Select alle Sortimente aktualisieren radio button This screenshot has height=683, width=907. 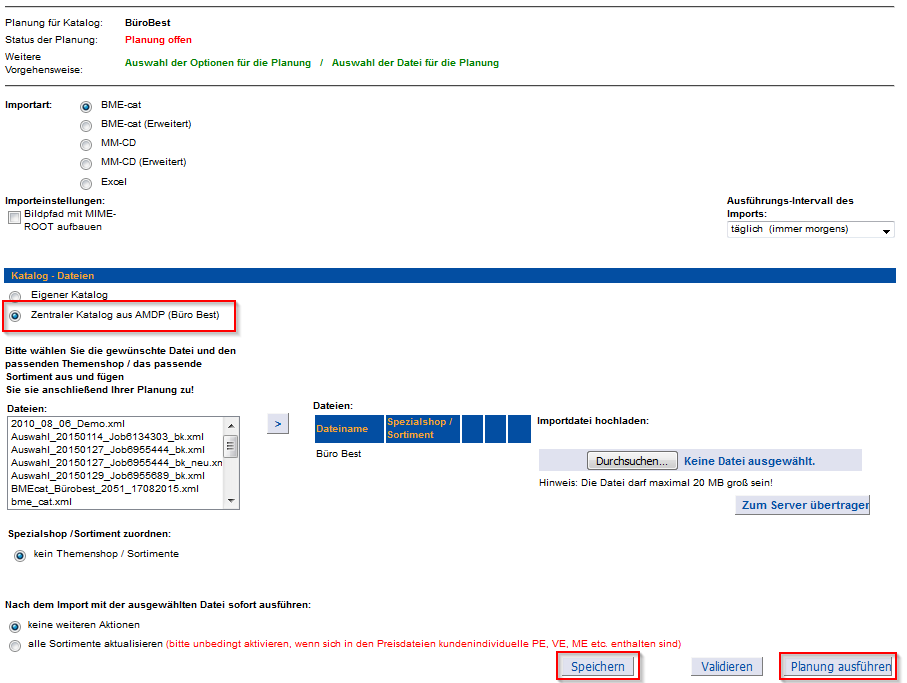pyautogui.click(x=15, y=646)
